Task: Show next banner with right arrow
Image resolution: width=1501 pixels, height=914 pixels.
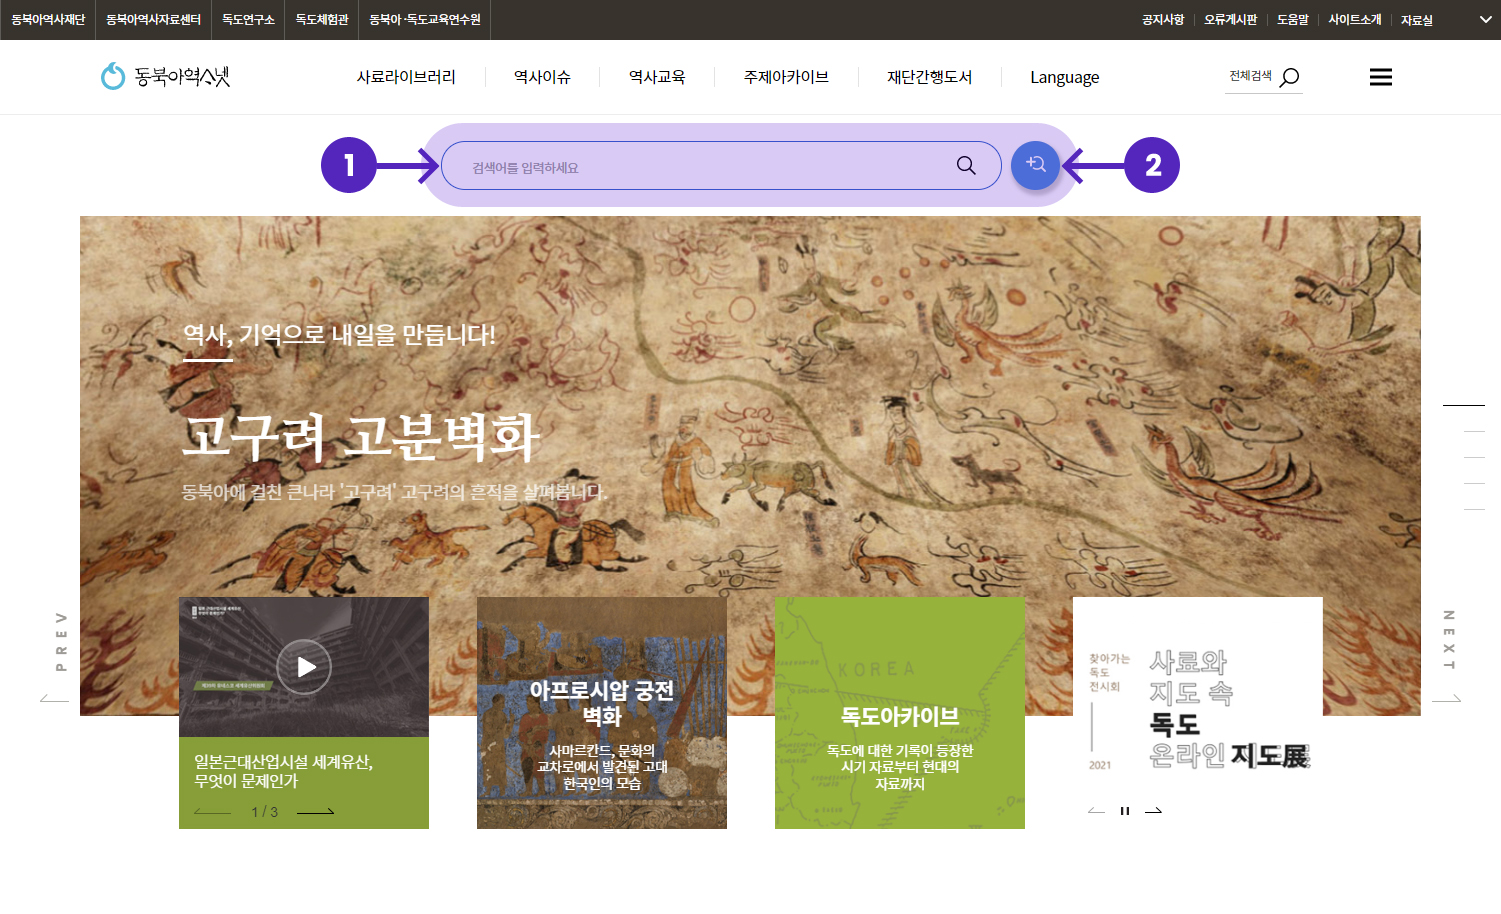Action: tap(1153, 811)
